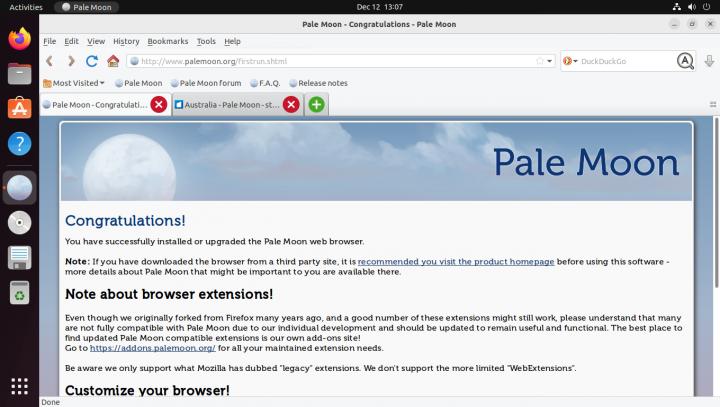
Task: Open the URL bar history dropdown
Action: tap(550, 61)
